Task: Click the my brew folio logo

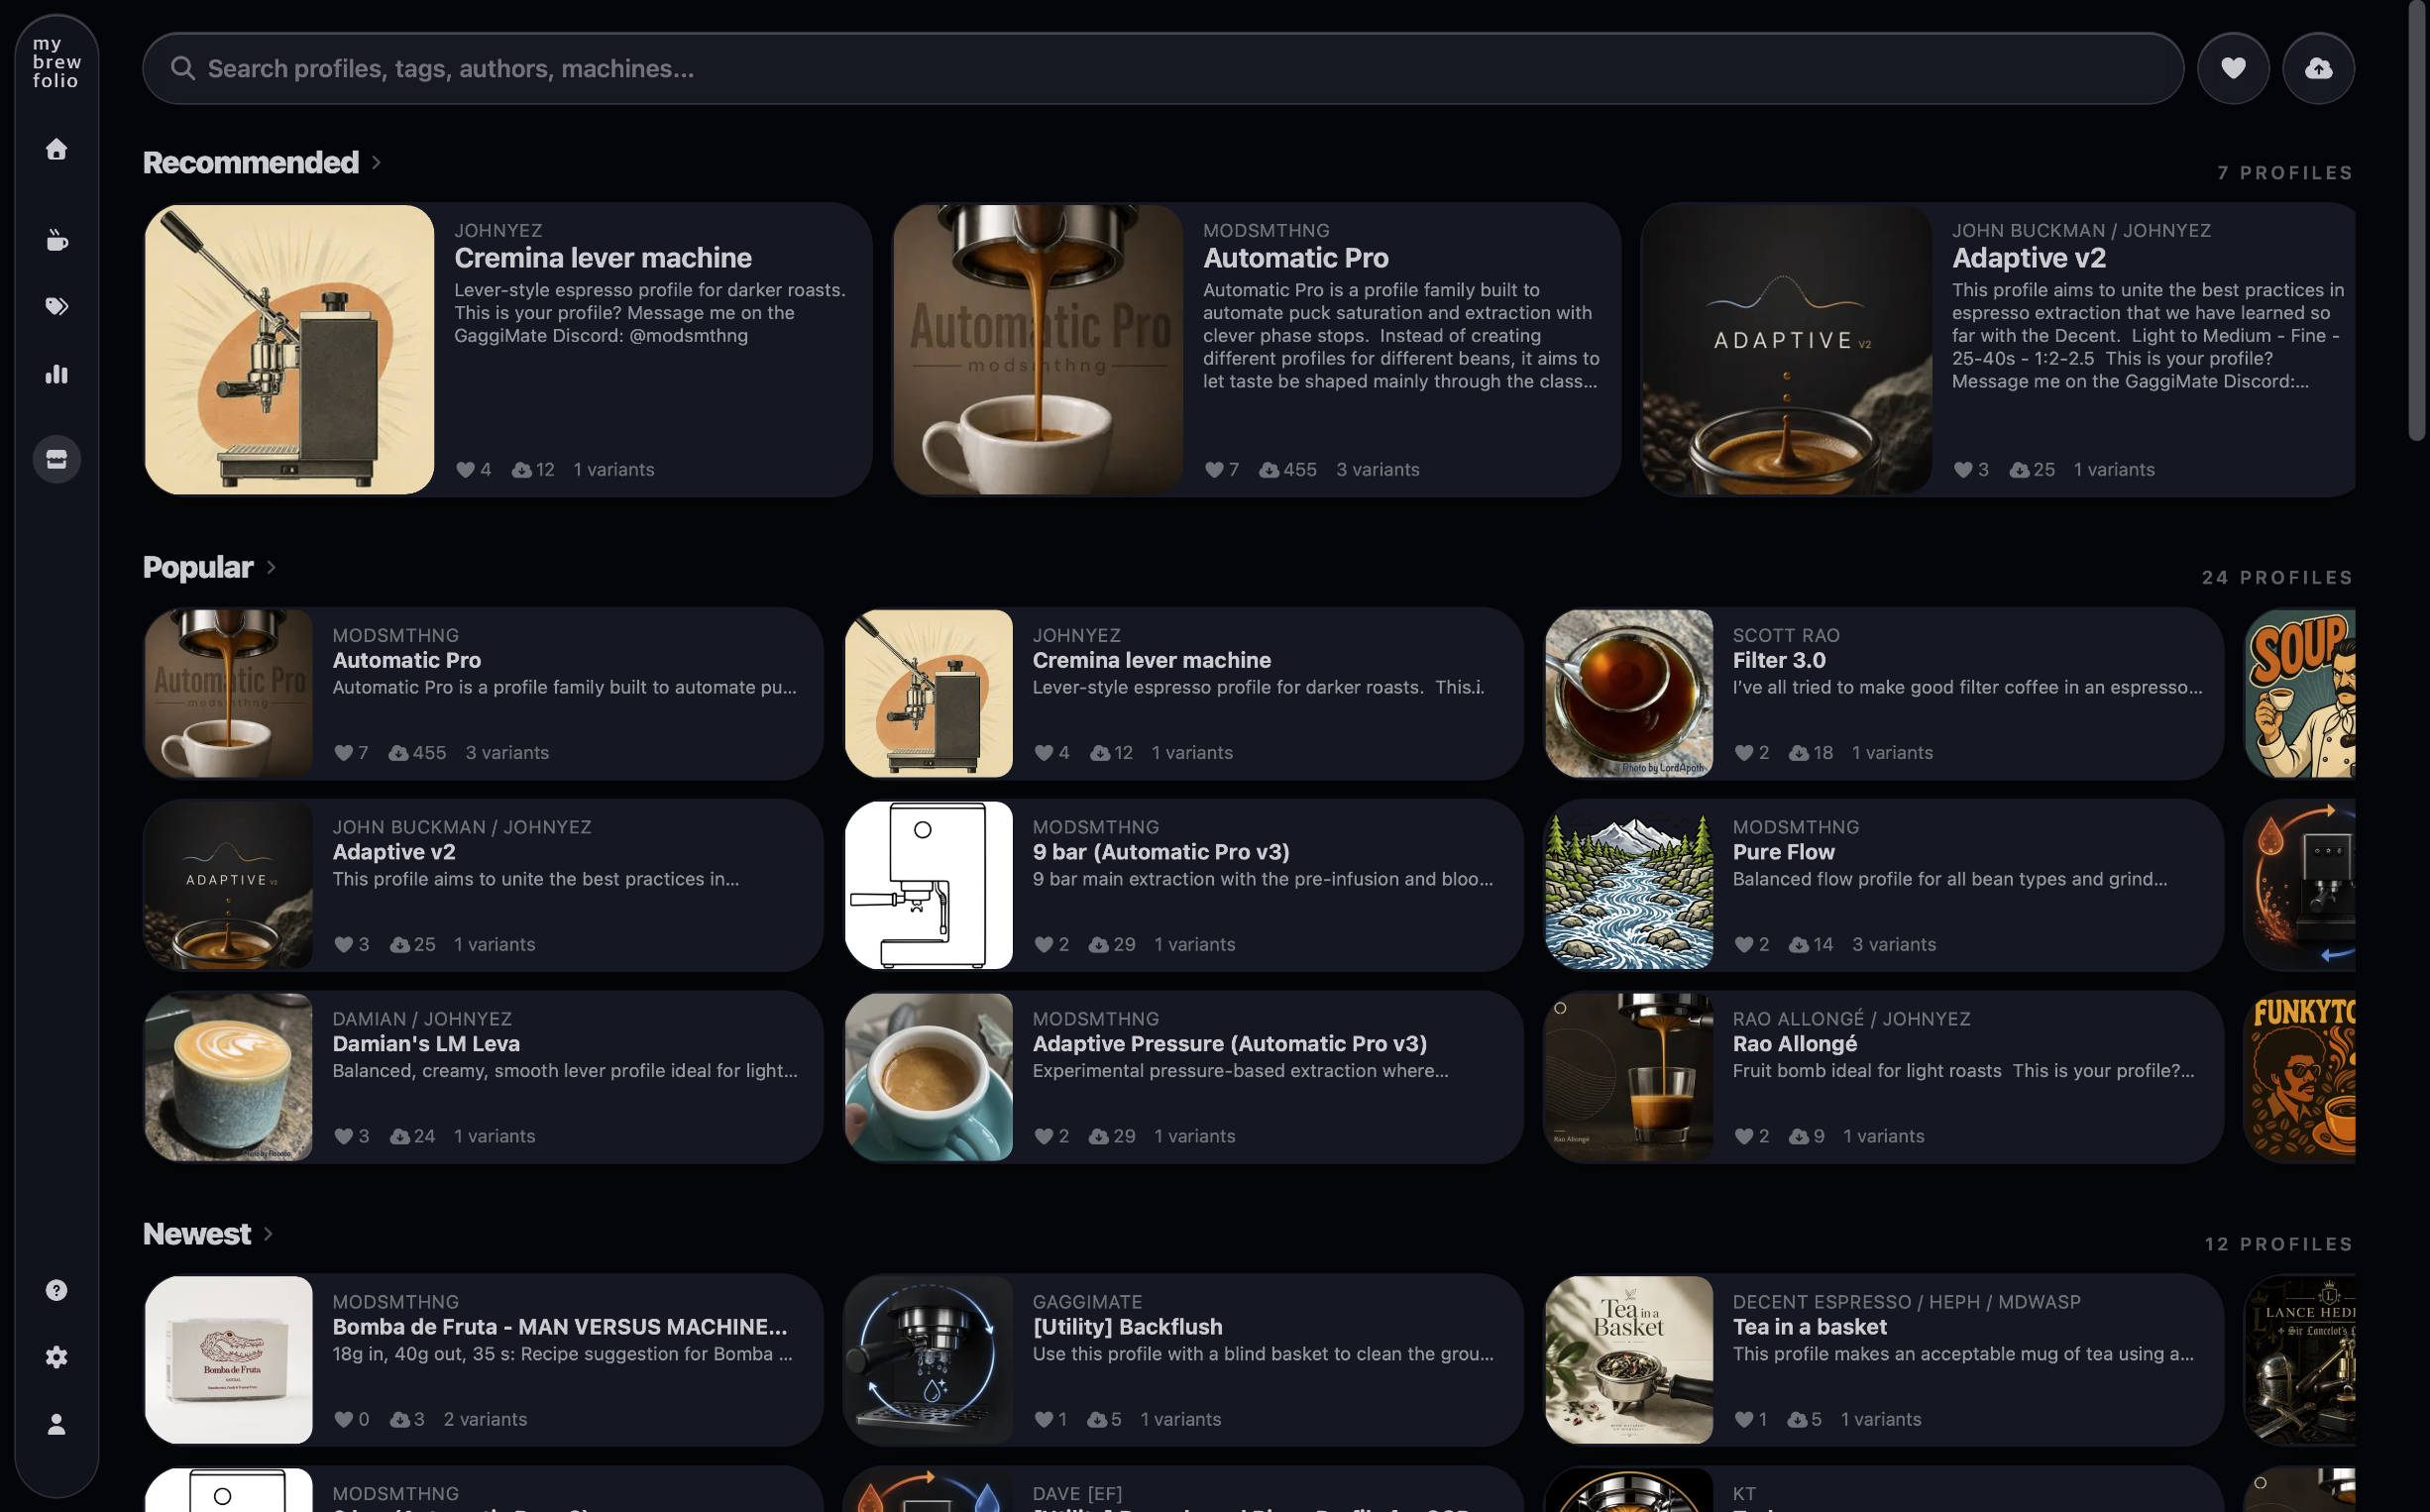Action: click(57, 62)
